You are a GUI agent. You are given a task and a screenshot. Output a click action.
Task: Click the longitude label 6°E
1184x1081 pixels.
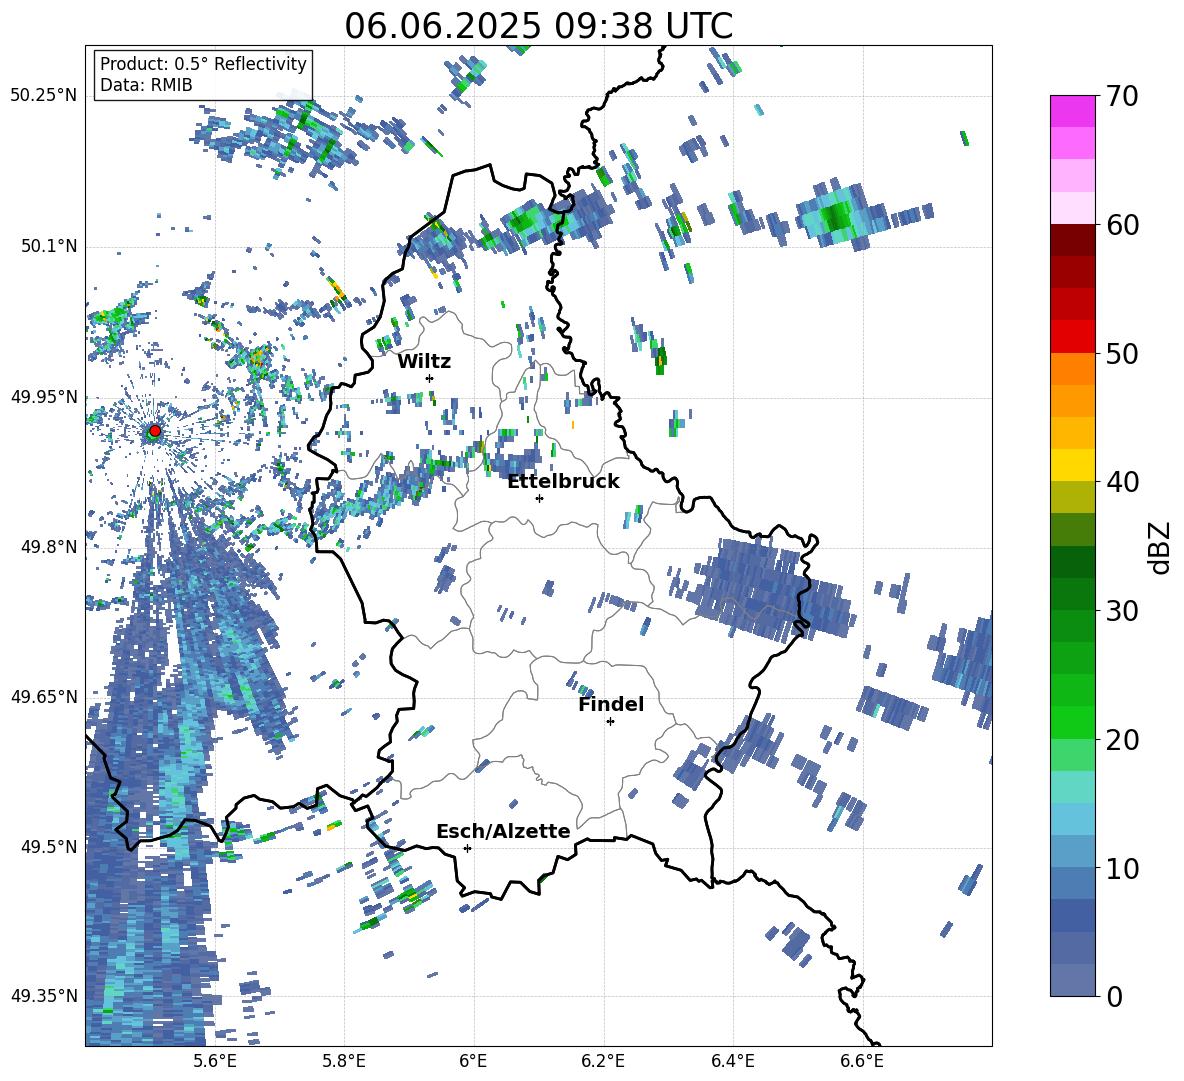click(473, 1061)
